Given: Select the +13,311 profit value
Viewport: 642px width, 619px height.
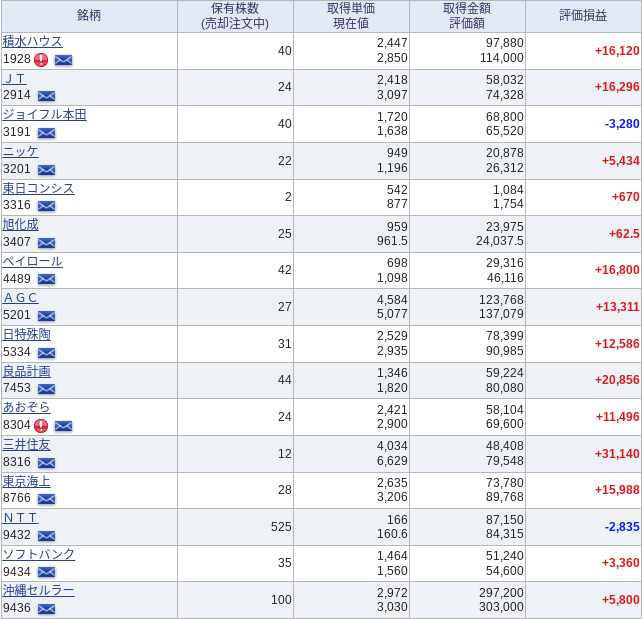Looking at the screenshot, I should point(617,307).
